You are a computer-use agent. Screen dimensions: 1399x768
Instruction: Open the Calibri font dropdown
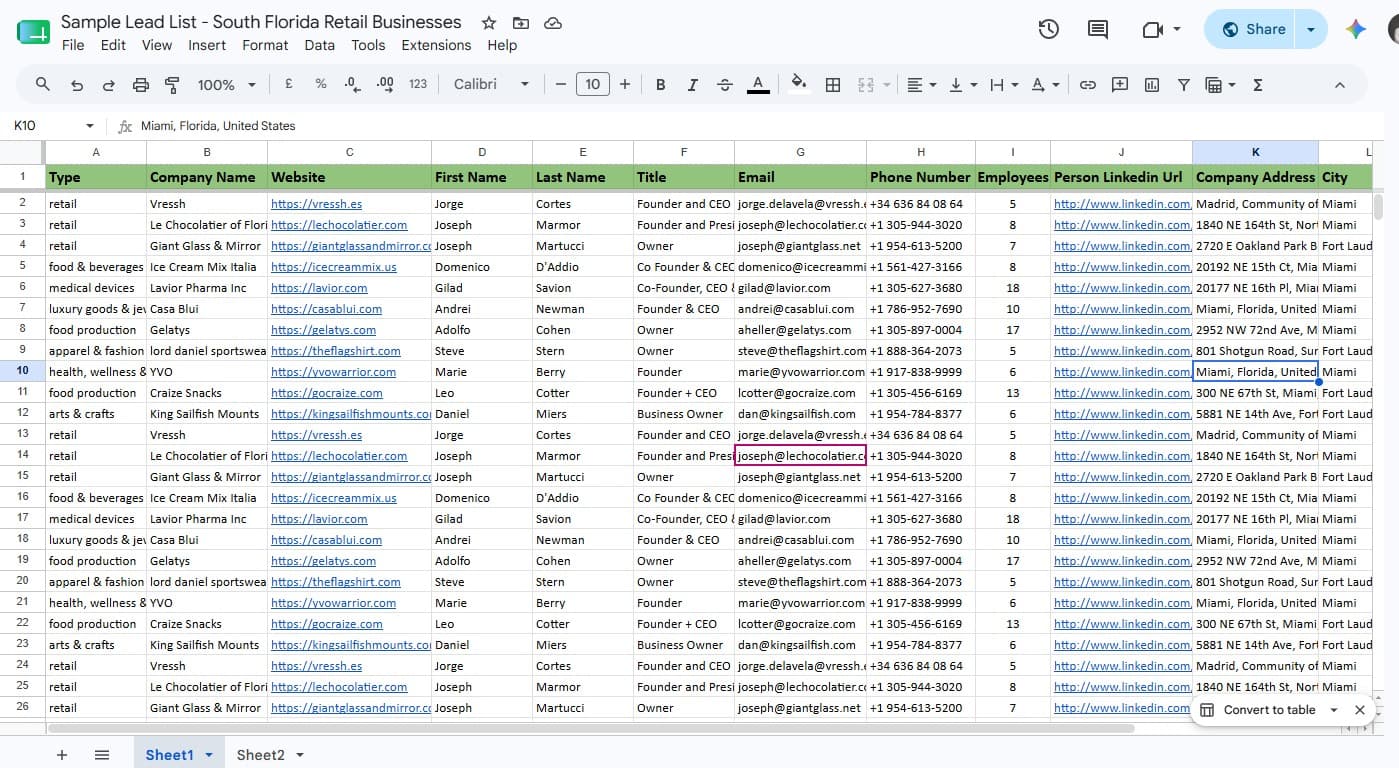(x=491, y=85)
